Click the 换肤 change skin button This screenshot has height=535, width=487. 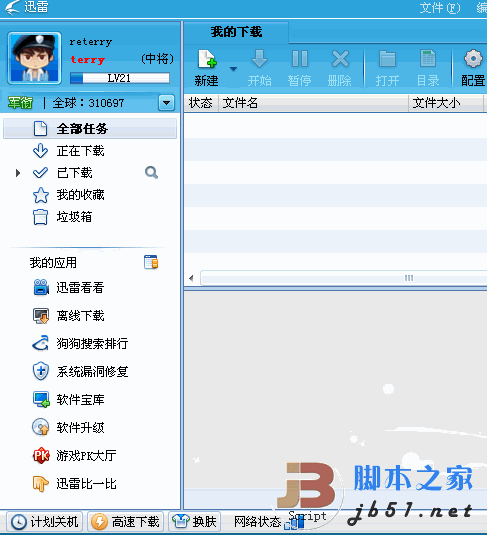[195, 522]
